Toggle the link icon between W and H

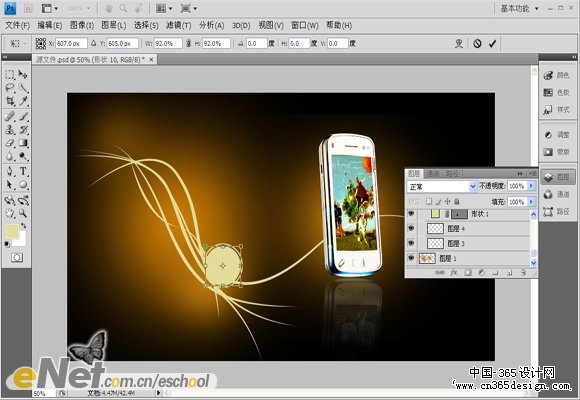[x=188, y=44]
